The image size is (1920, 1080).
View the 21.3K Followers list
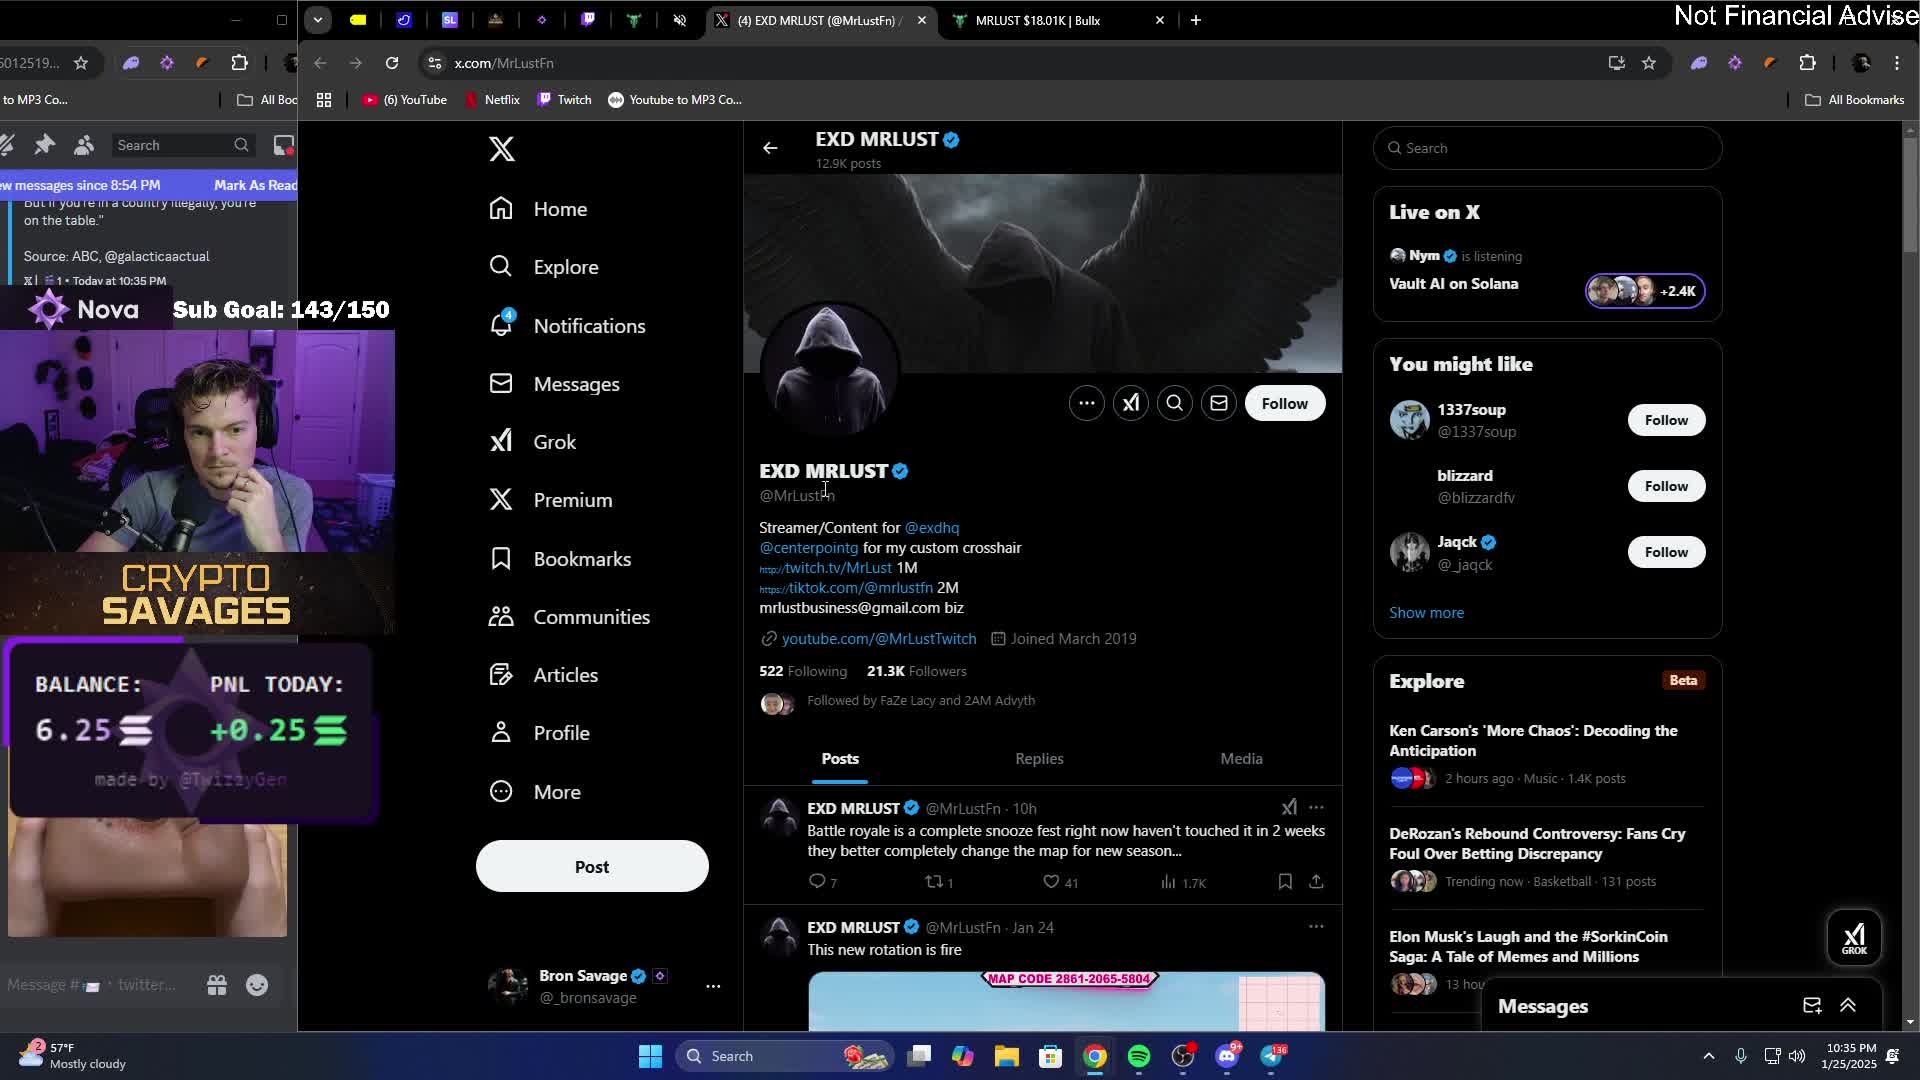917,672
